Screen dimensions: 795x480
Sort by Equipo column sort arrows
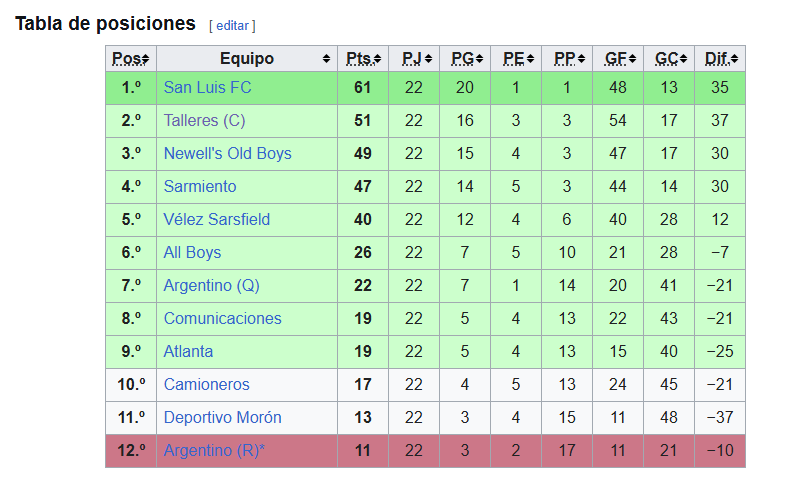point(327,59)
